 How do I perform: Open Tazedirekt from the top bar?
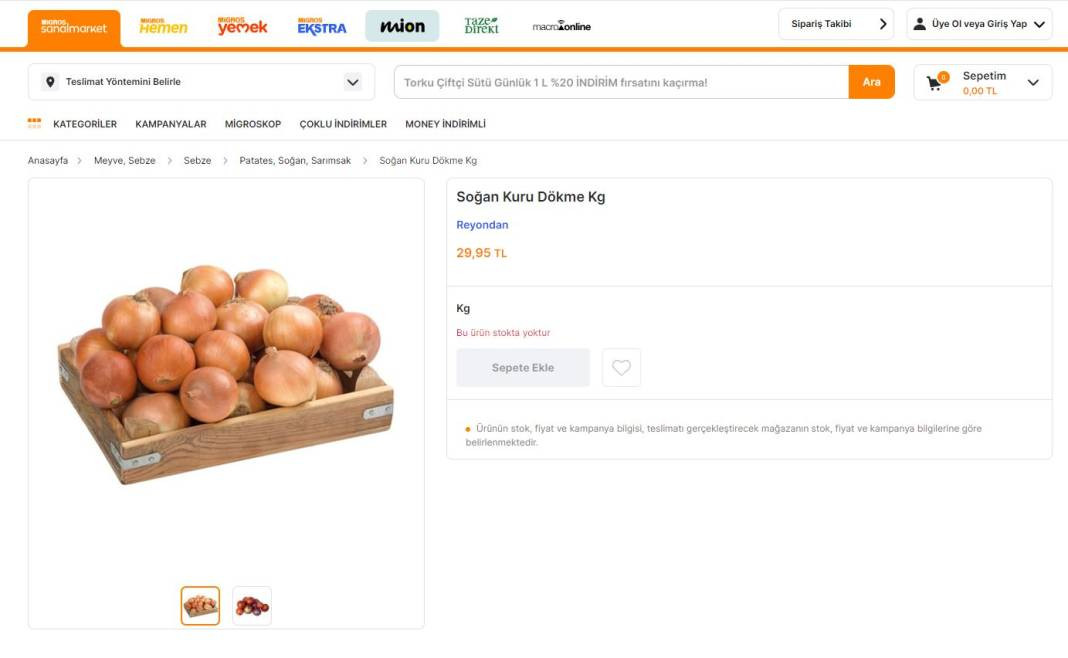[482, 25]
